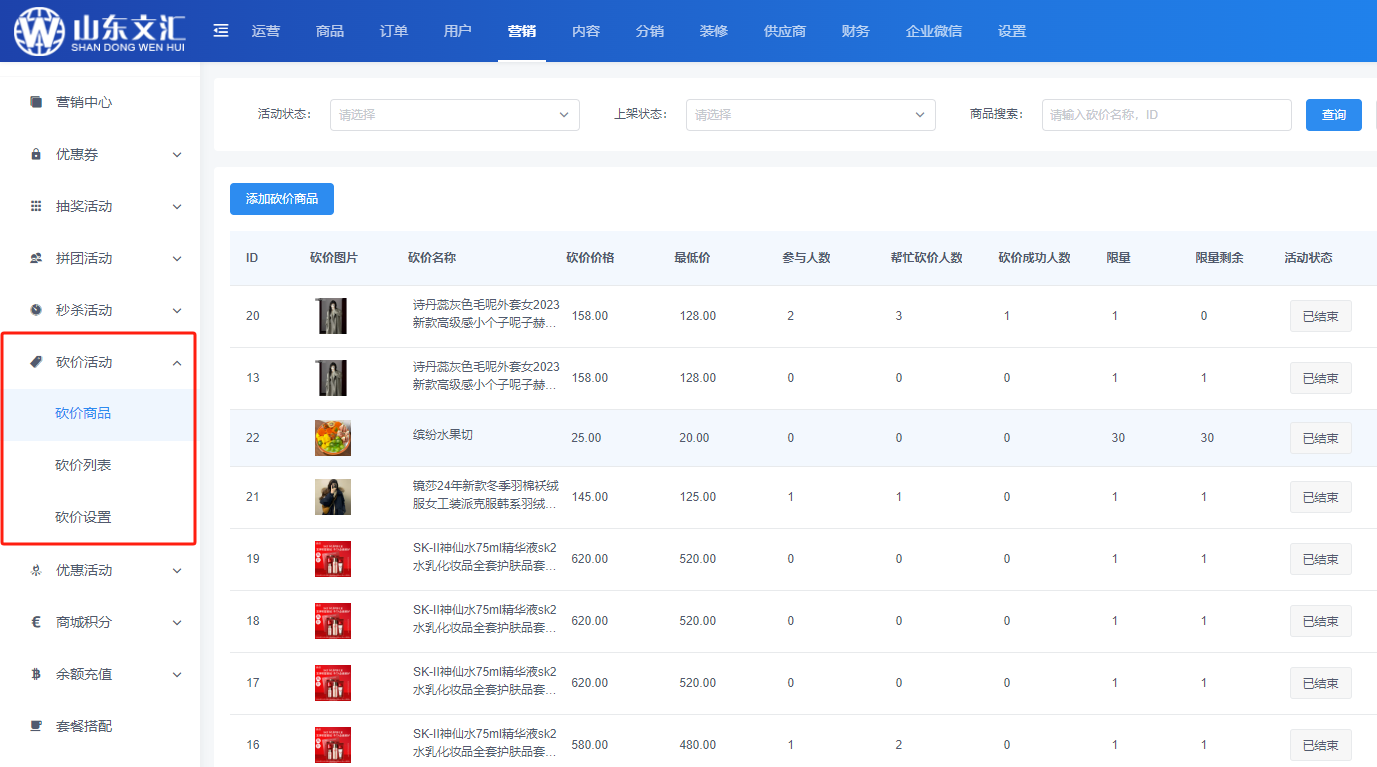This screenshot has width=1377, height=767.
Task: Open the jacket thumbnail for ID 21
Action: pos(332,497)
